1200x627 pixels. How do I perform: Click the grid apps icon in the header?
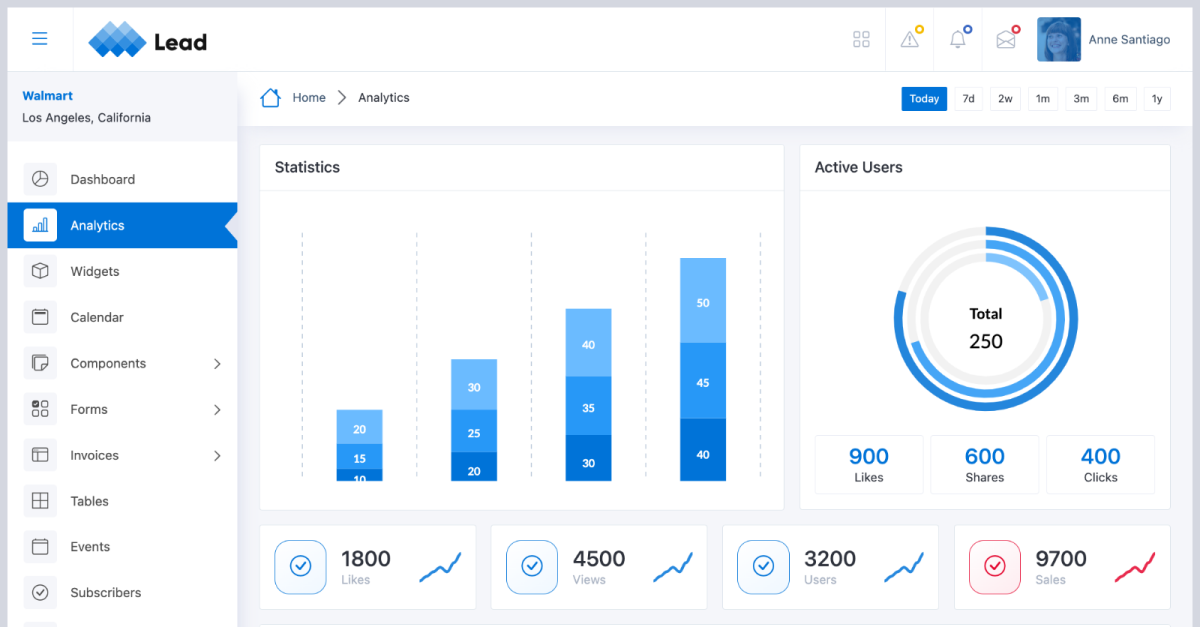click(x=861, y=39)
